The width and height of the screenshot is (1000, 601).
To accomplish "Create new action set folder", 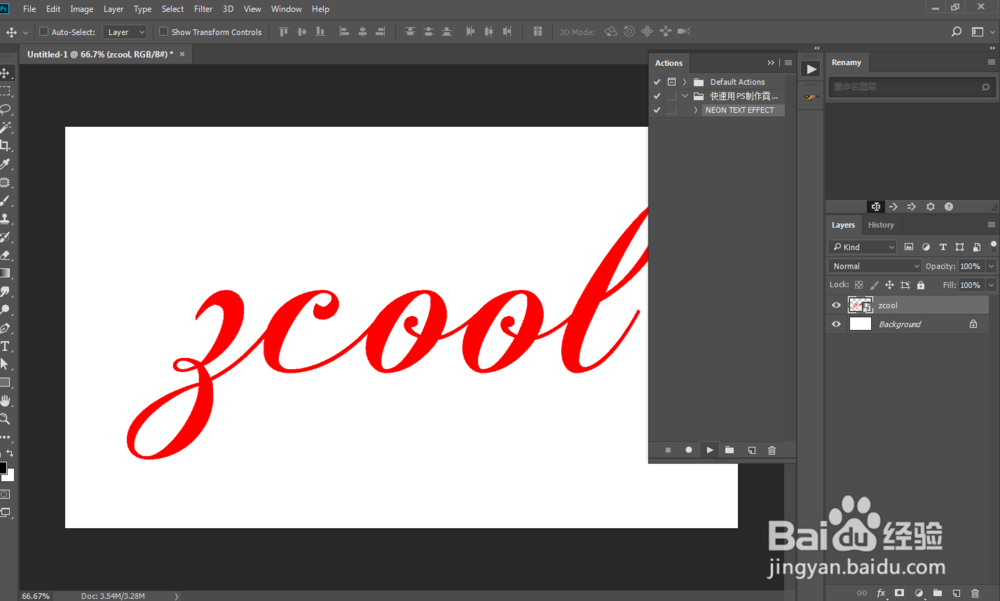I will point(730,450).
